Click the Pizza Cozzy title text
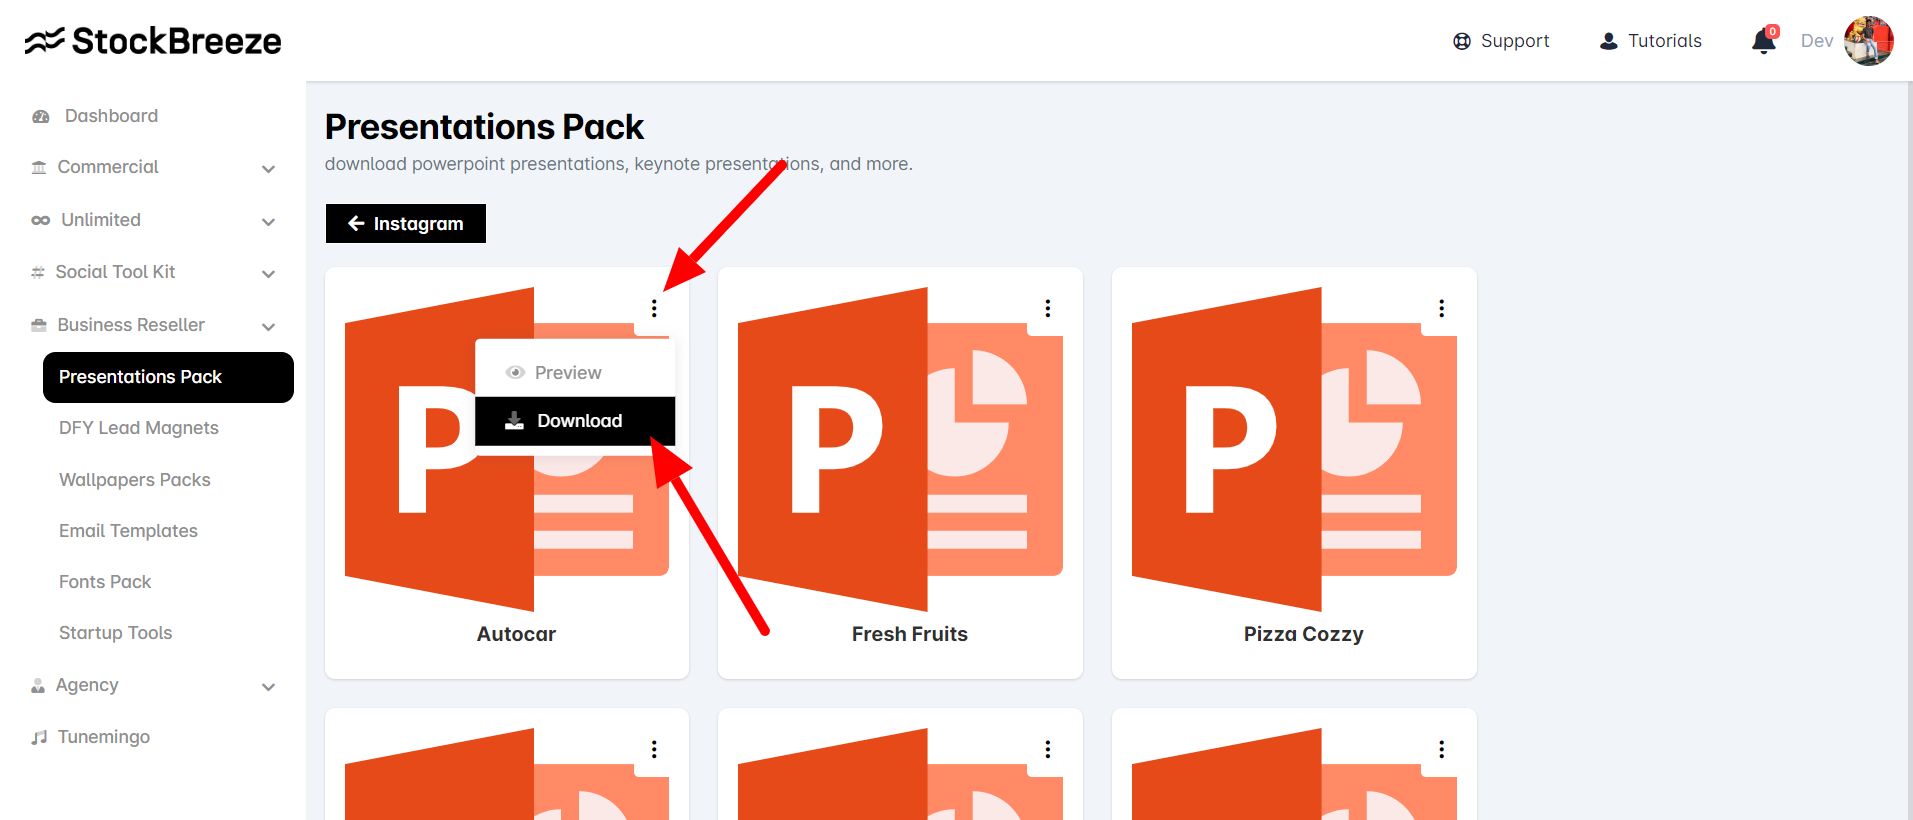Viewport: 1913px width, 820px height. (x=1304, y=634)
